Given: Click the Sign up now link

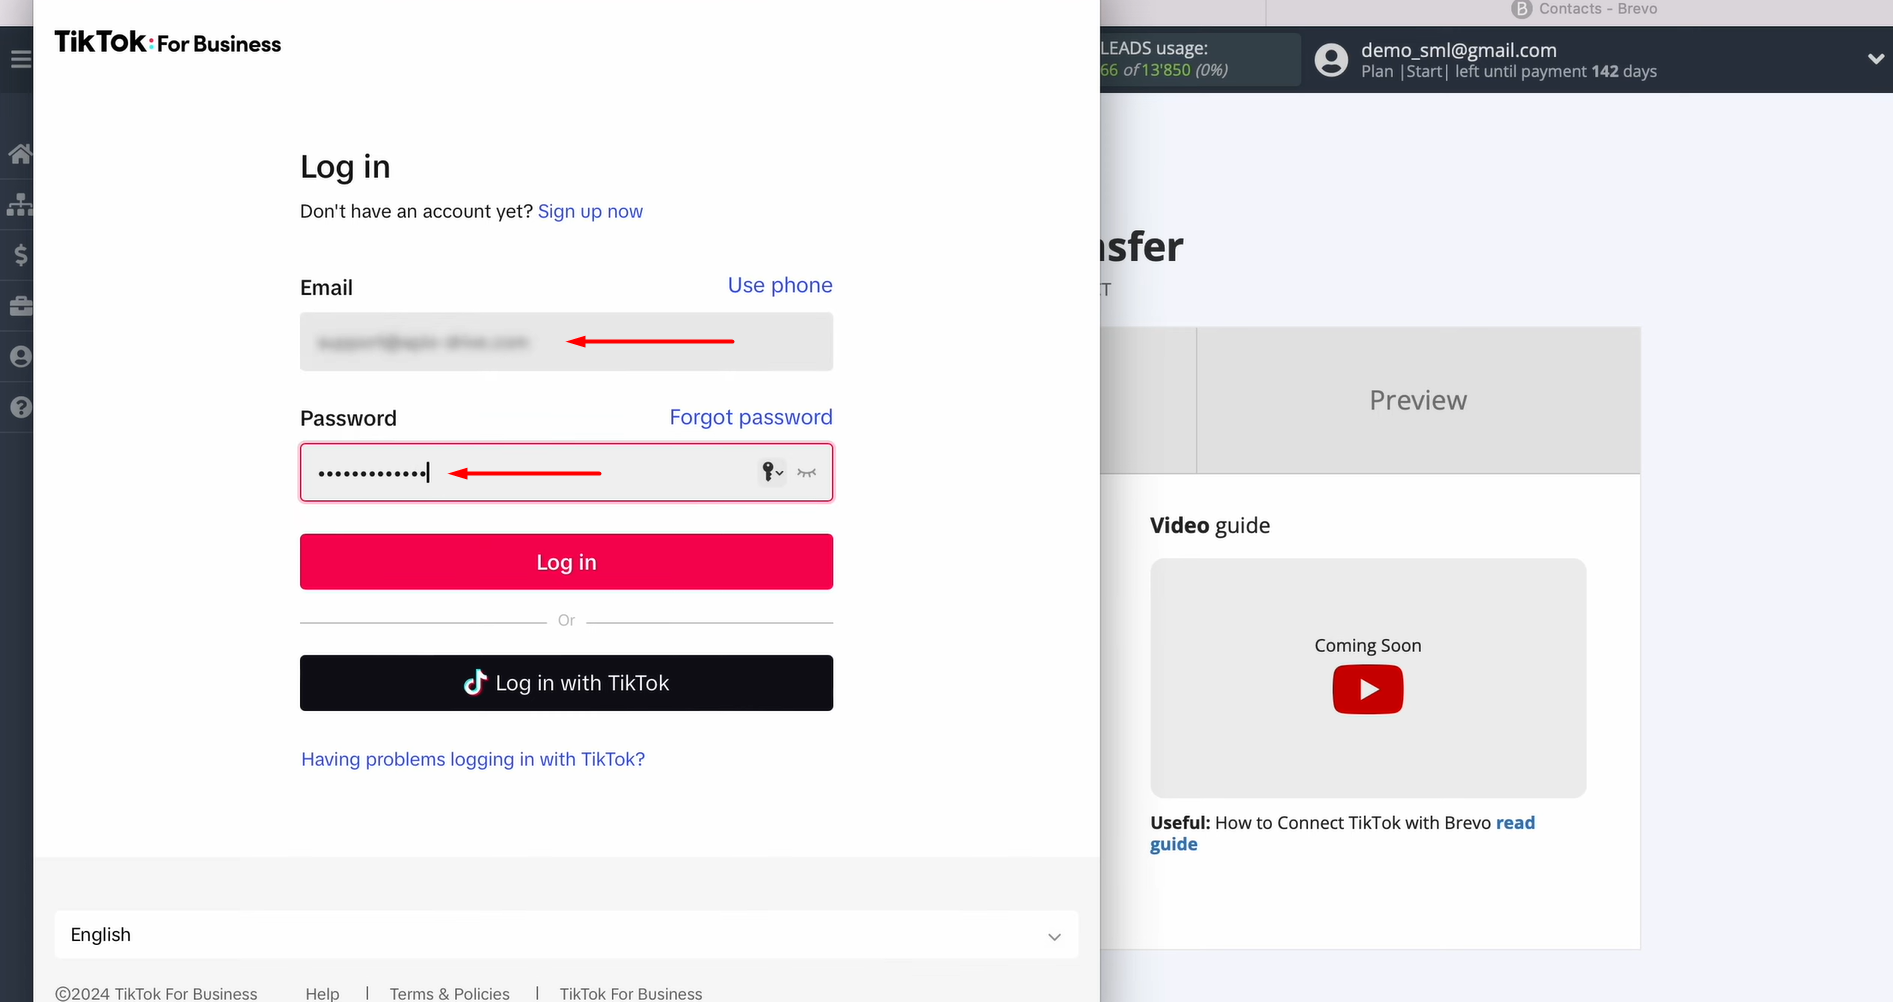Looking at the screenshot, I should (x=590, y=212).
